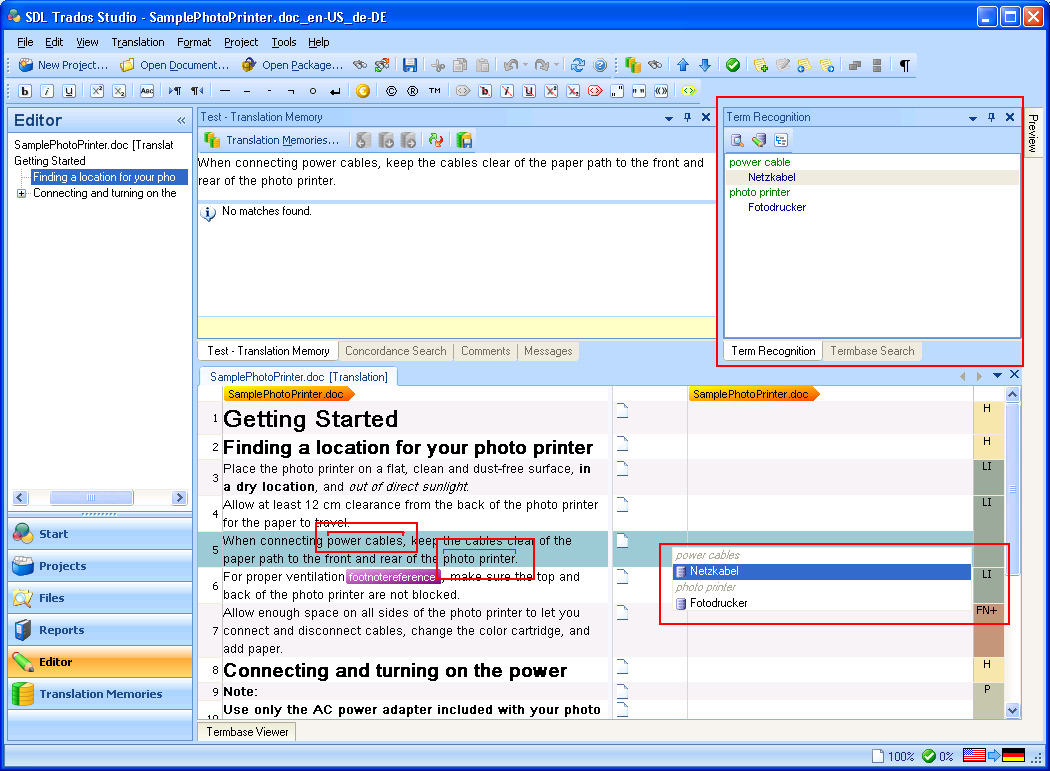Open the Translation menu
The width and height of the screenshot is (1050, 771).
[138, 42]
